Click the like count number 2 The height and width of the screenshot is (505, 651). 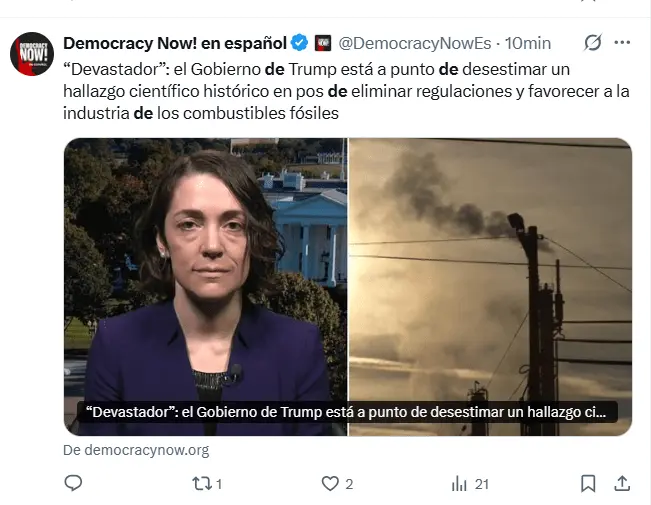pyautogui.click(x=349, y=484)
